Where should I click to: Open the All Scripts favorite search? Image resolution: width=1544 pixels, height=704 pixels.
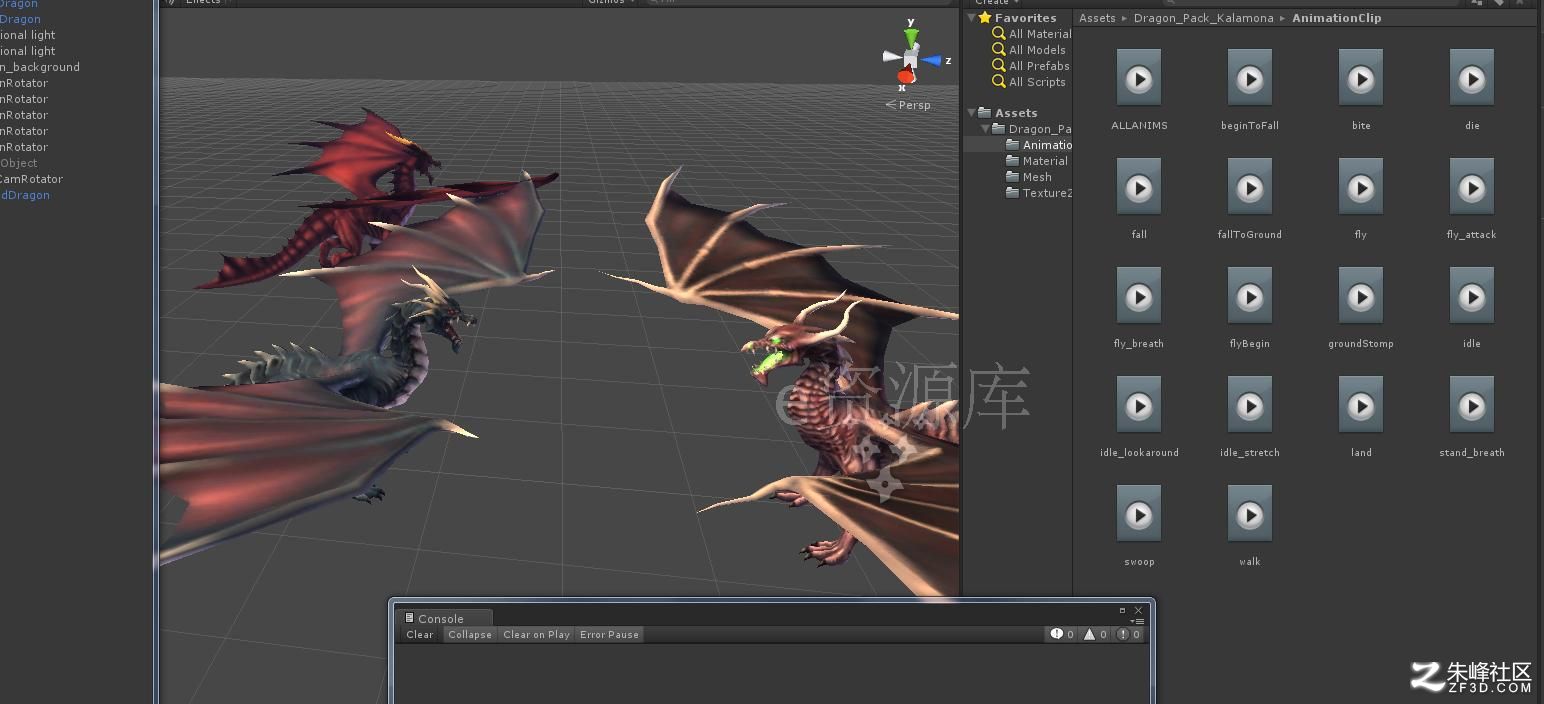[1029, 82]
